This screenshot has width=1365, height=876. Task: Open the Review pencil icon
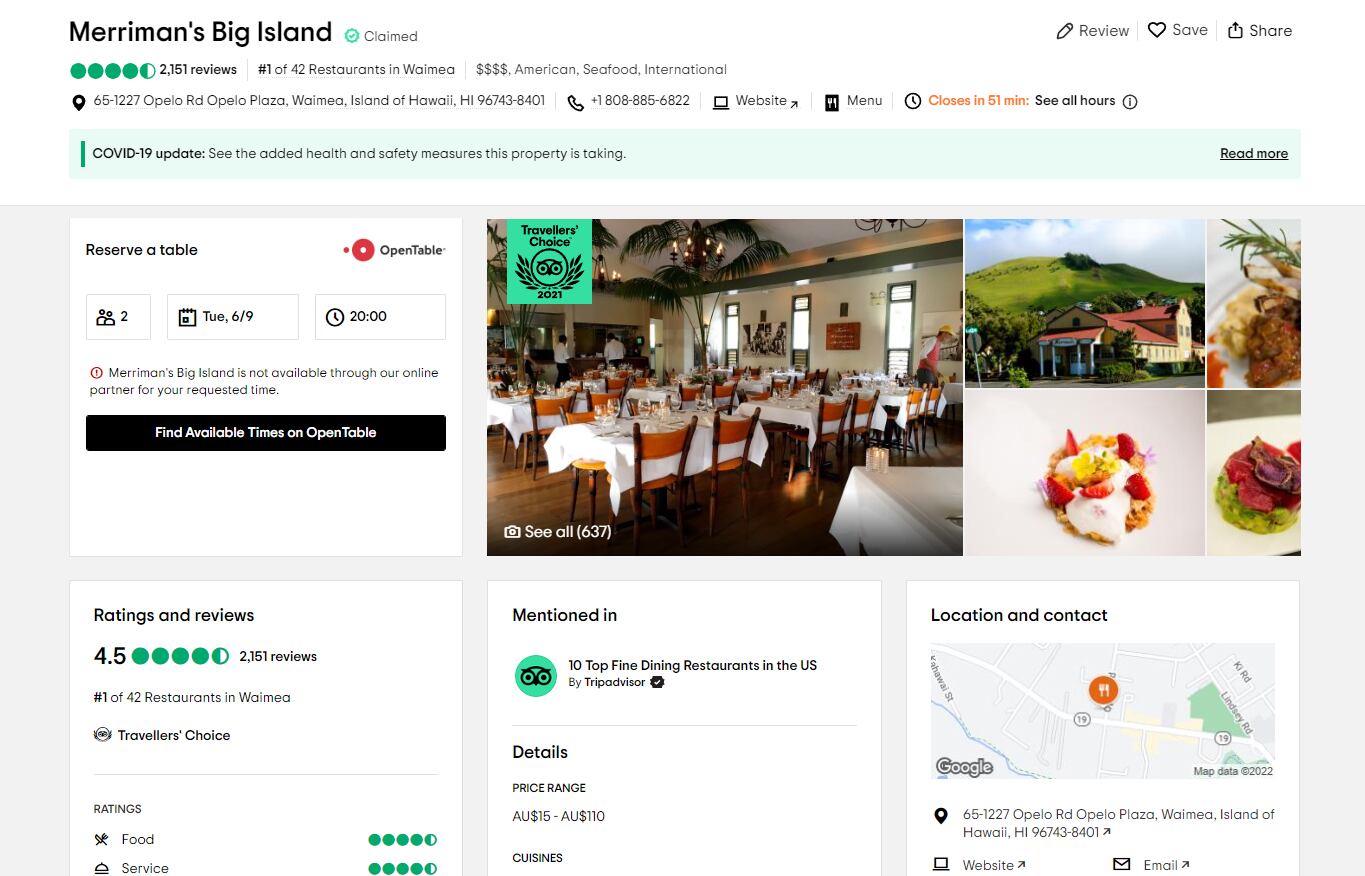click(x=1063, y=30)
